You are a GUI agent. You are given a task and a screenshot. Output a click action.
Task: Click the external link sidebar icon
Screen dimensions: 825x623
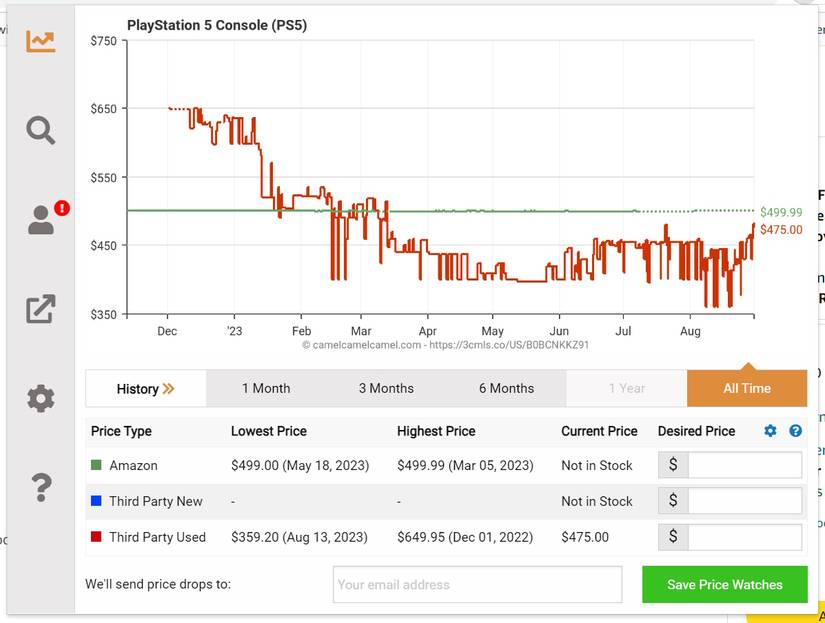[41, 309]
